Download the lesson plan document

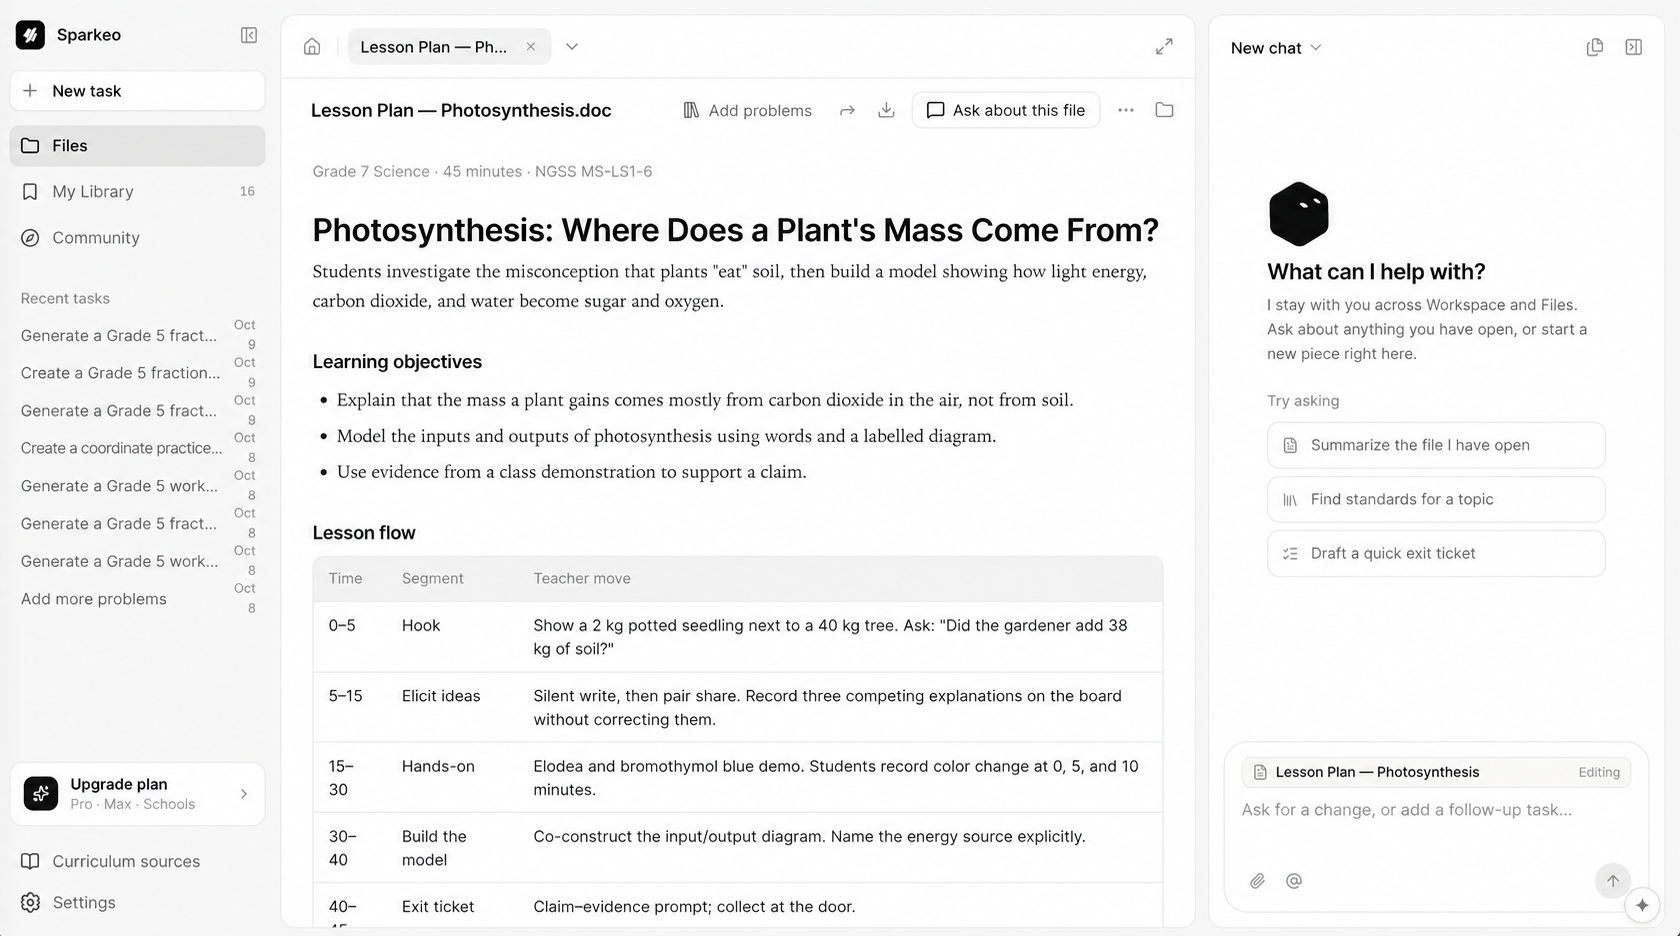pos(886,110)
